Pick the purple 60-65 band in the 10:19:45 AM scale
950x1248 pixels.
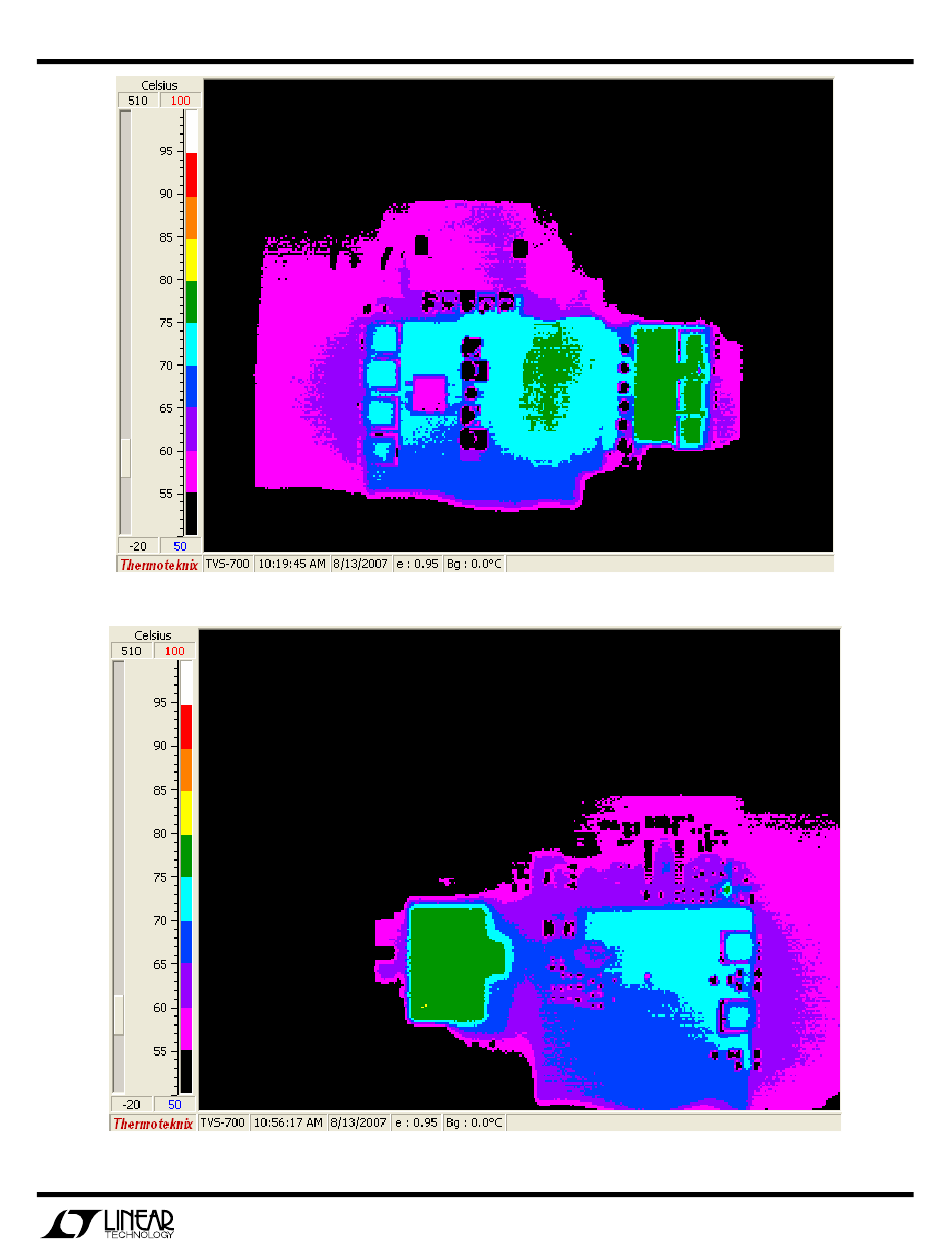click(x=191, y=429)
